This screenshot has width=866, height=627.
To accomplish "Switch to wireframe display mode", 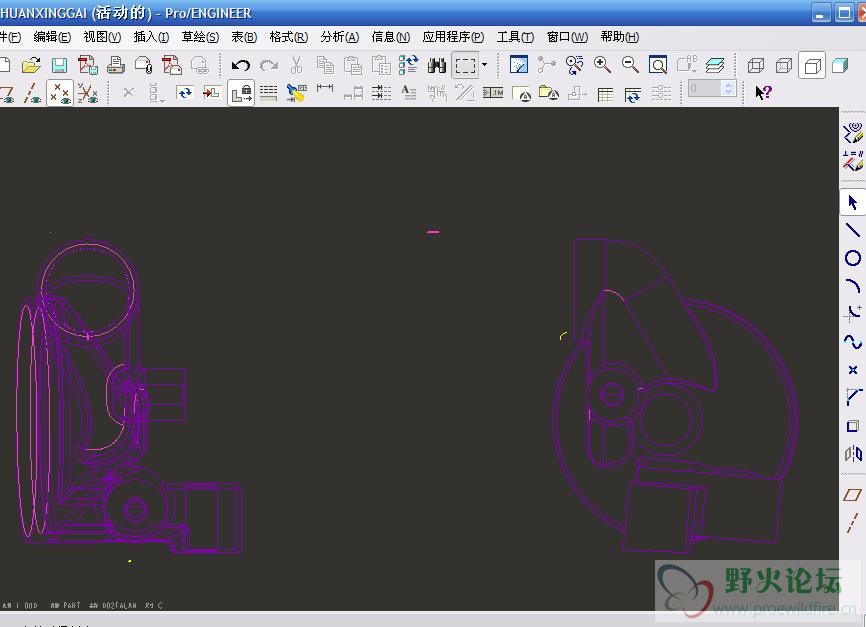I will click(x=756, y=65).
